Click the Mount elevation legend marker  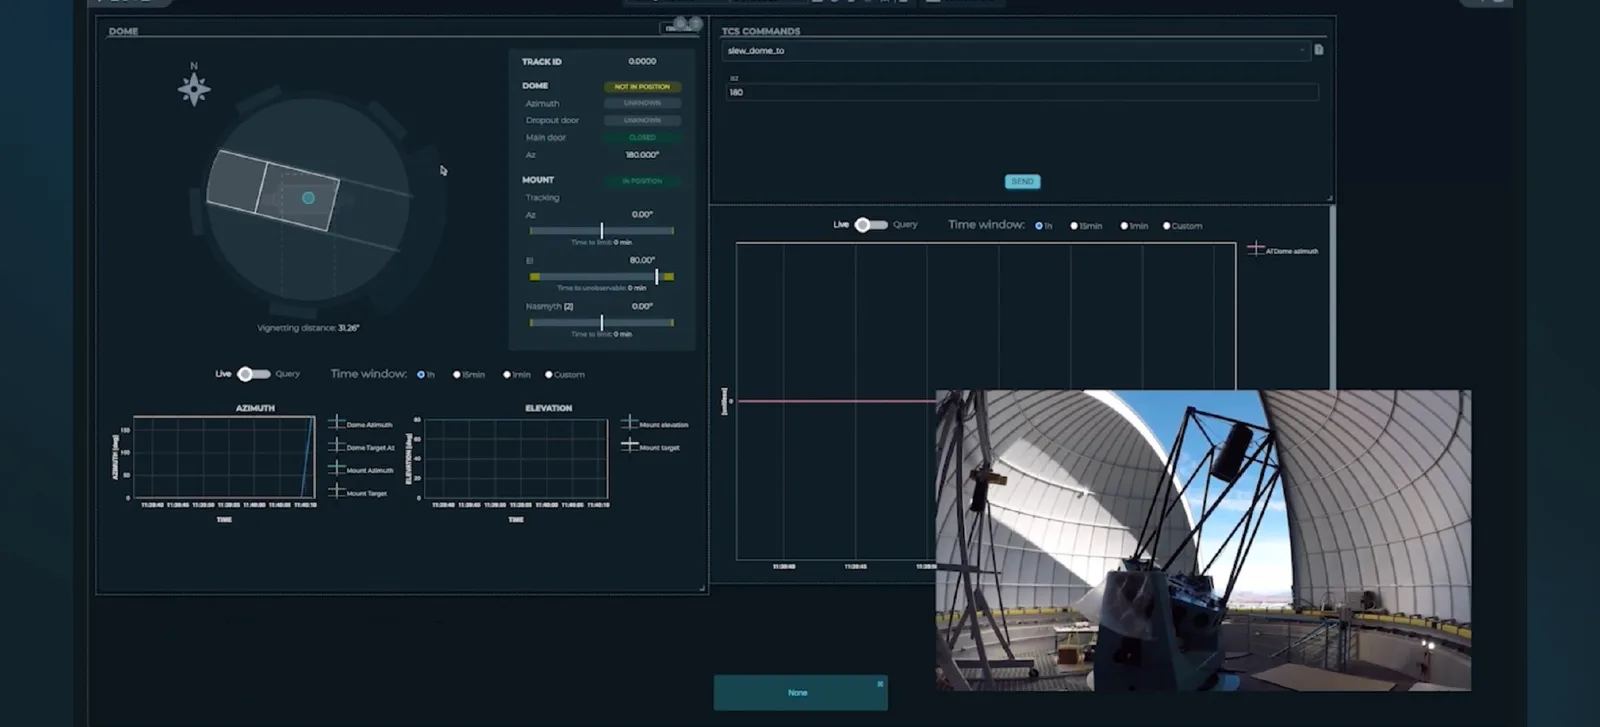tap(630, 423)
